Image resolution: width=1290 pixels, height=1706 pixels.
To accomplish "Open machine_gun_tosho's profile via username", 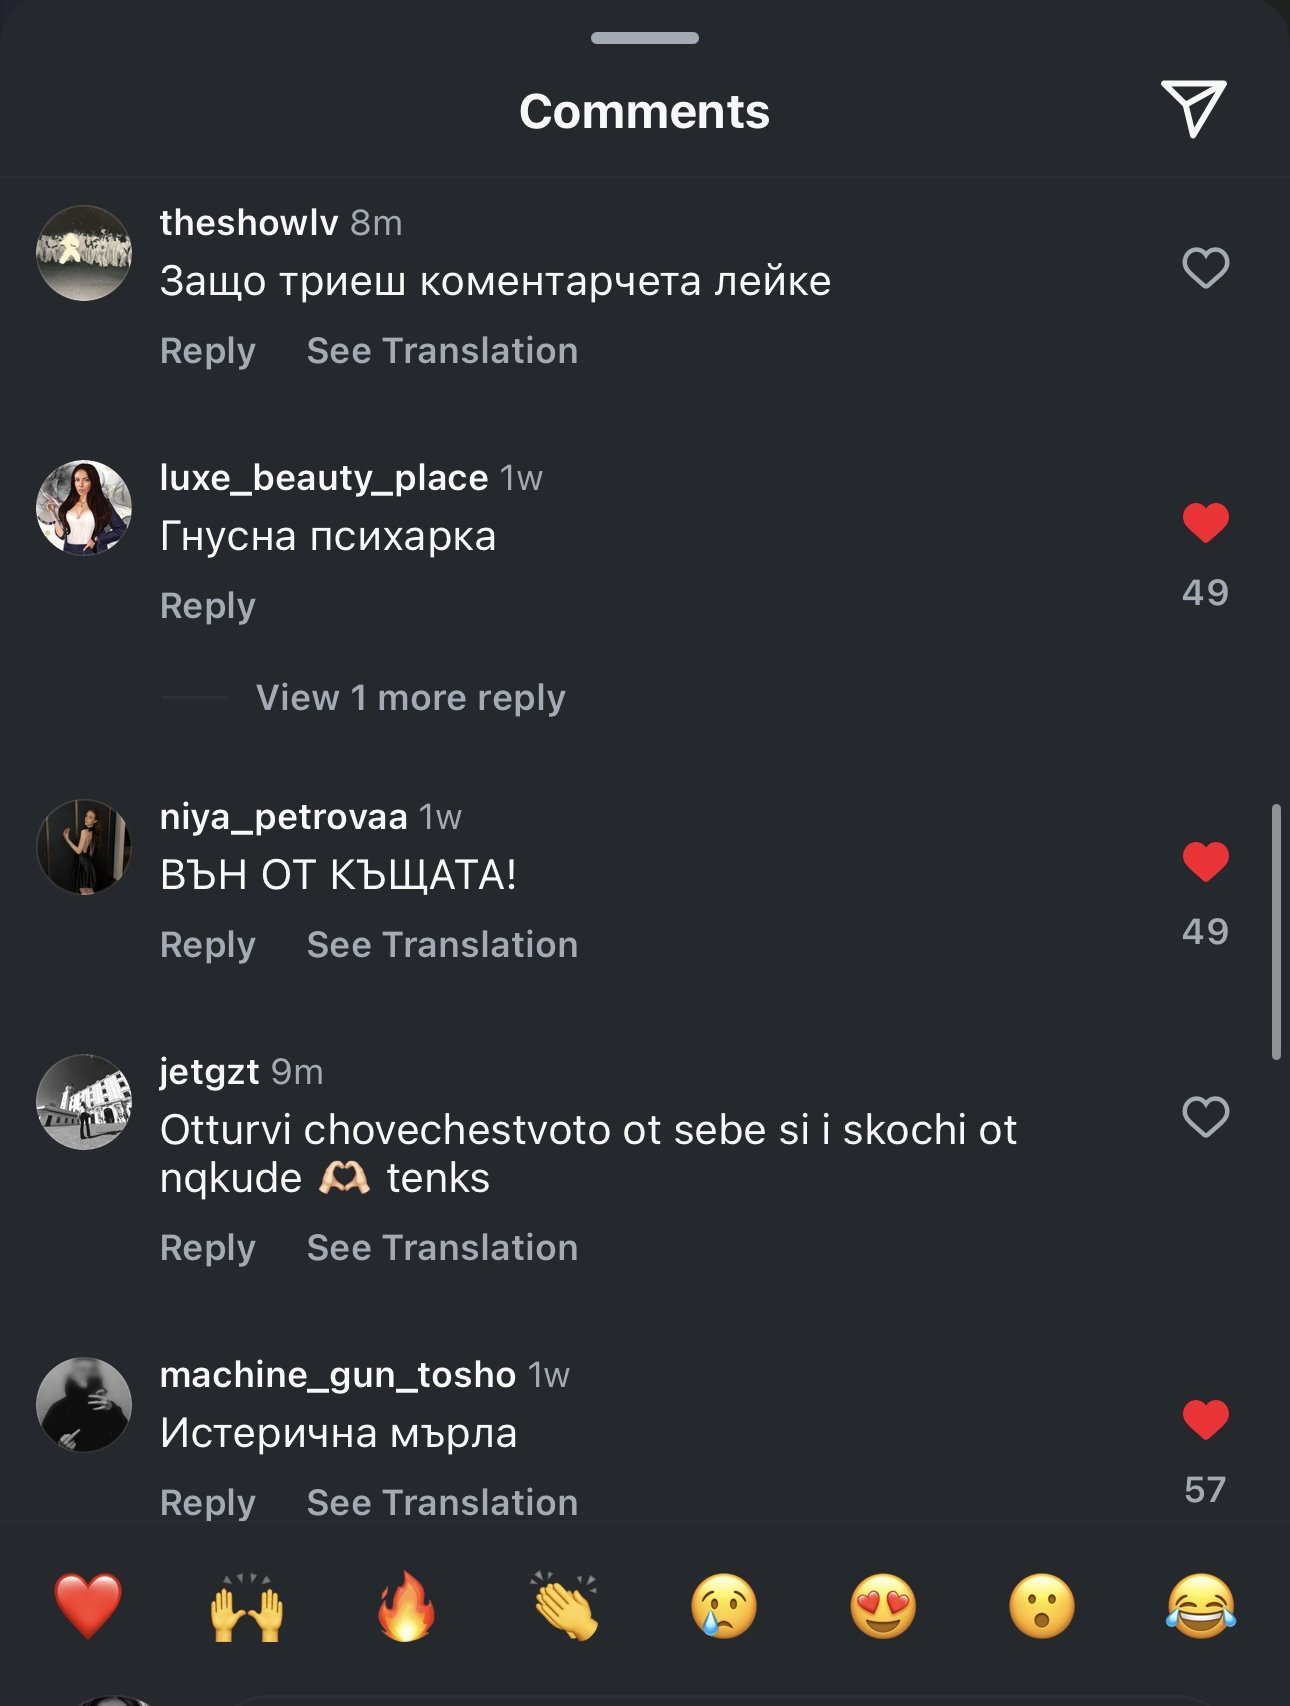I will coord(337,1375).
